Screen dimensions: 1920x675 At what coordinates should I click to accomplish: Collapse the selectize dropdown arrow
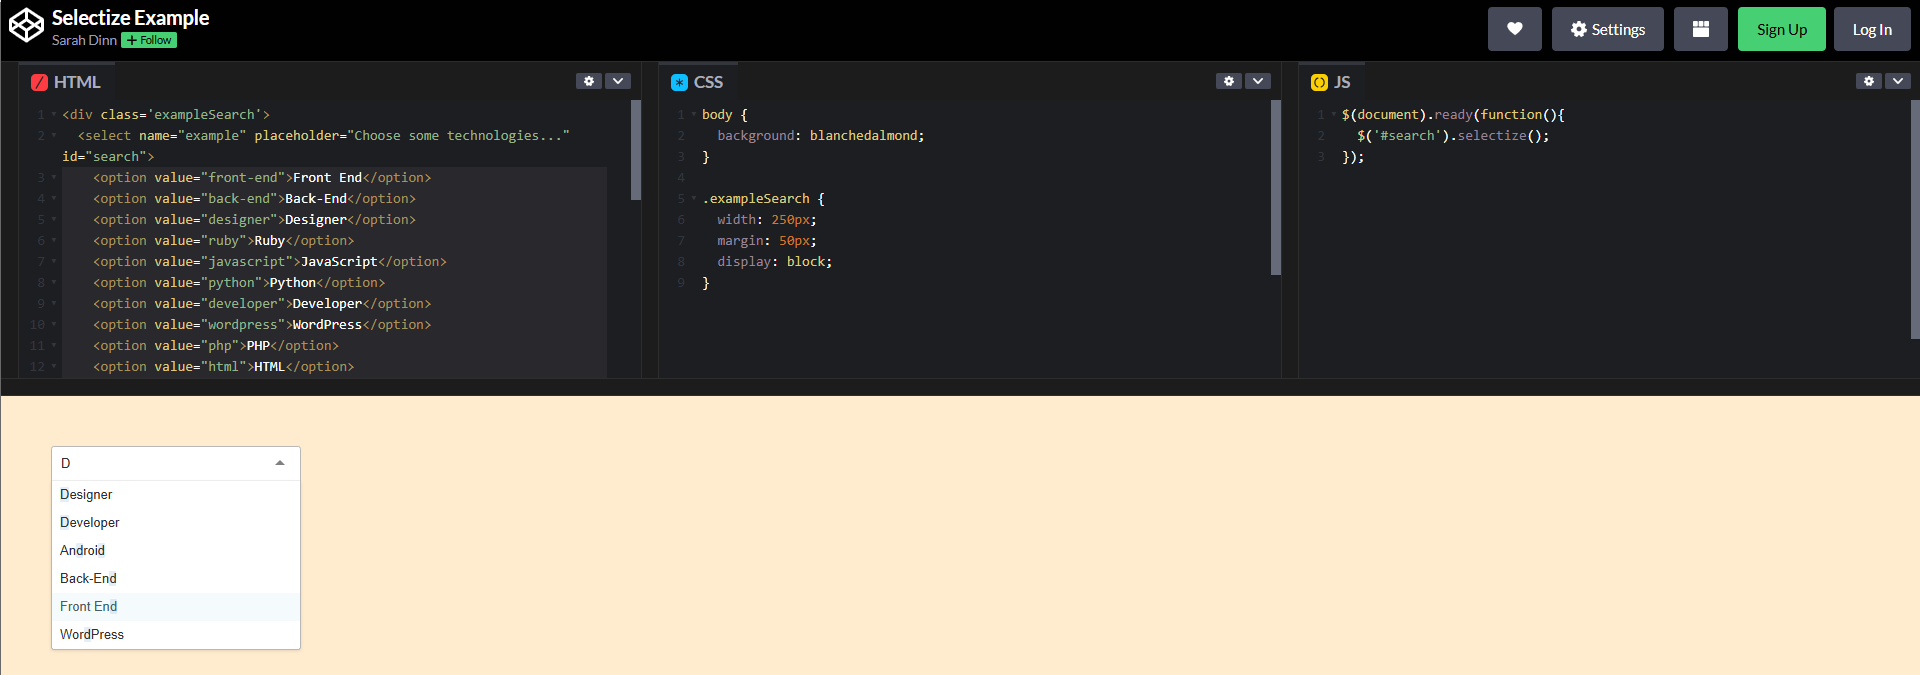280,463
